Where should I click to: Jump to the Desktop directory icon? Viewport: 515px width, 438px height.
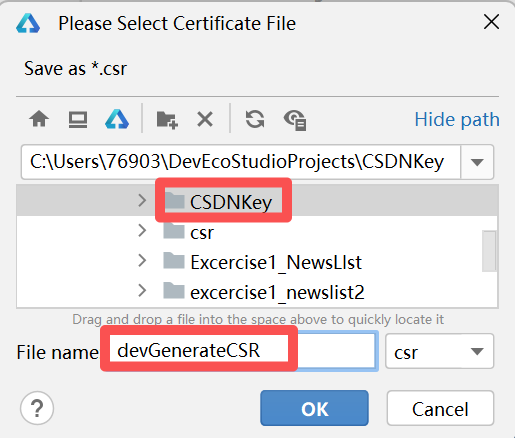coord(78,119)
